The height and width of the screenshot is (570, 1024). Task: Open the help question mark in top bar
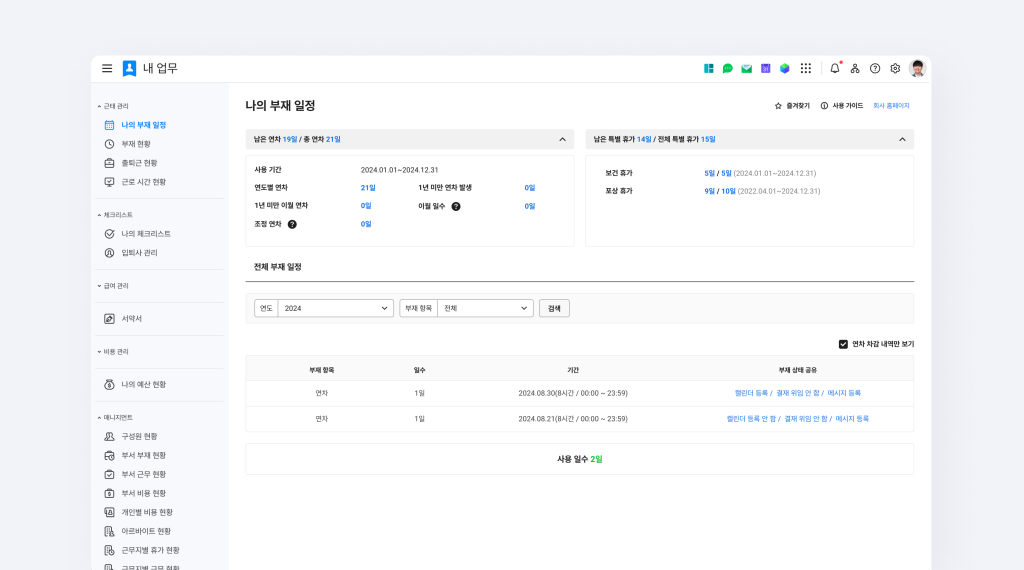[x=875, y=69]
